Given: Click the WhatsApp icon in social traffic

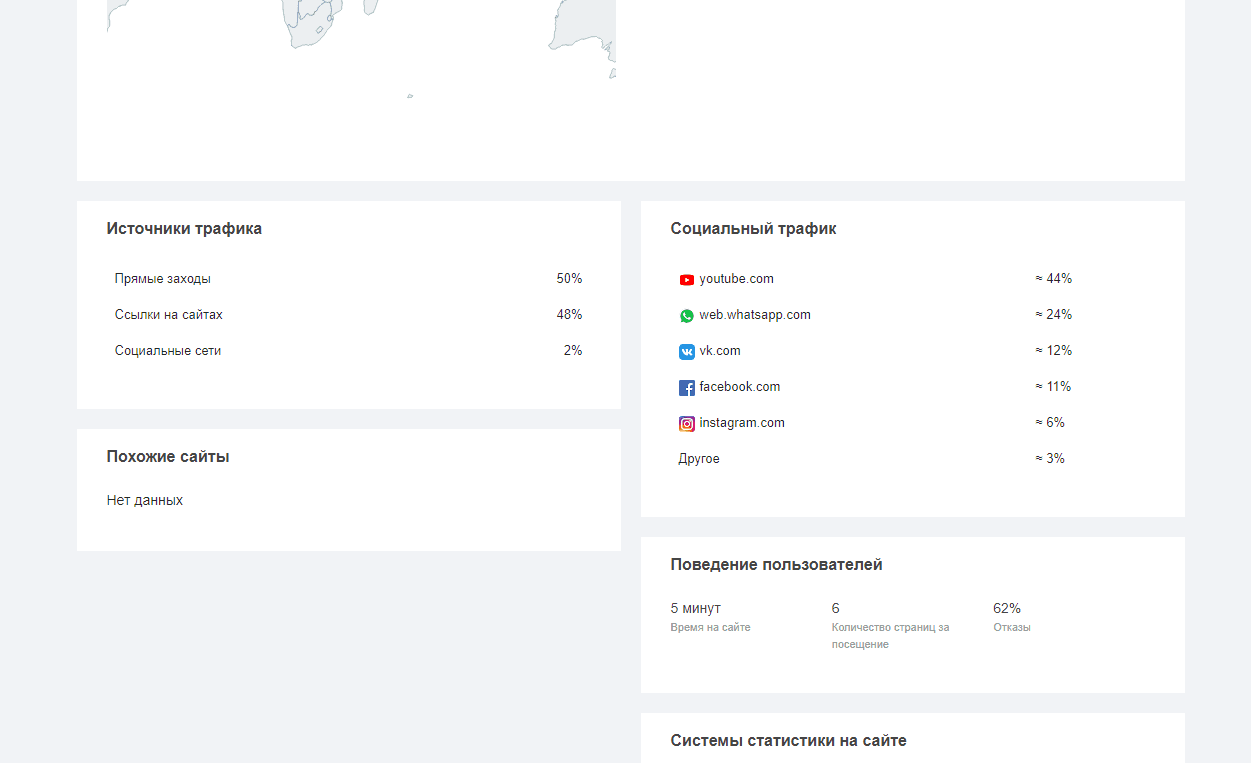Looking at the screenshot, I should point(687,316).
